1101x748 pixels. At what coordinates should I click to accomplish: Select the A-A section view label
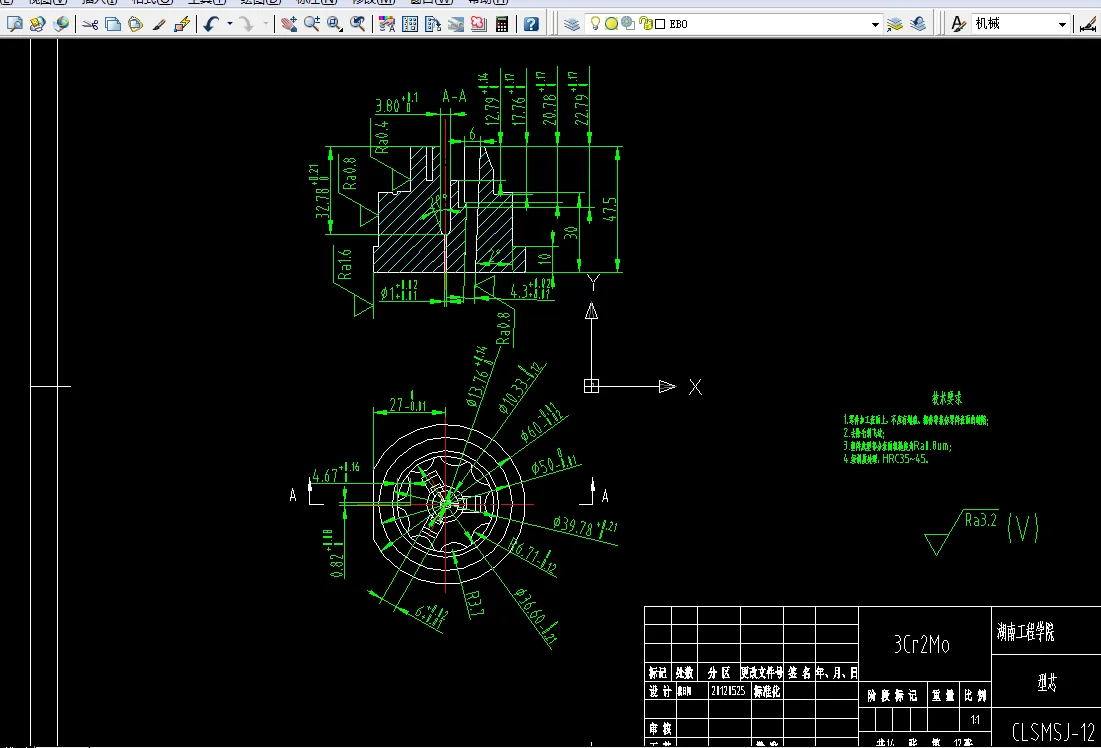tap(454, 96)
